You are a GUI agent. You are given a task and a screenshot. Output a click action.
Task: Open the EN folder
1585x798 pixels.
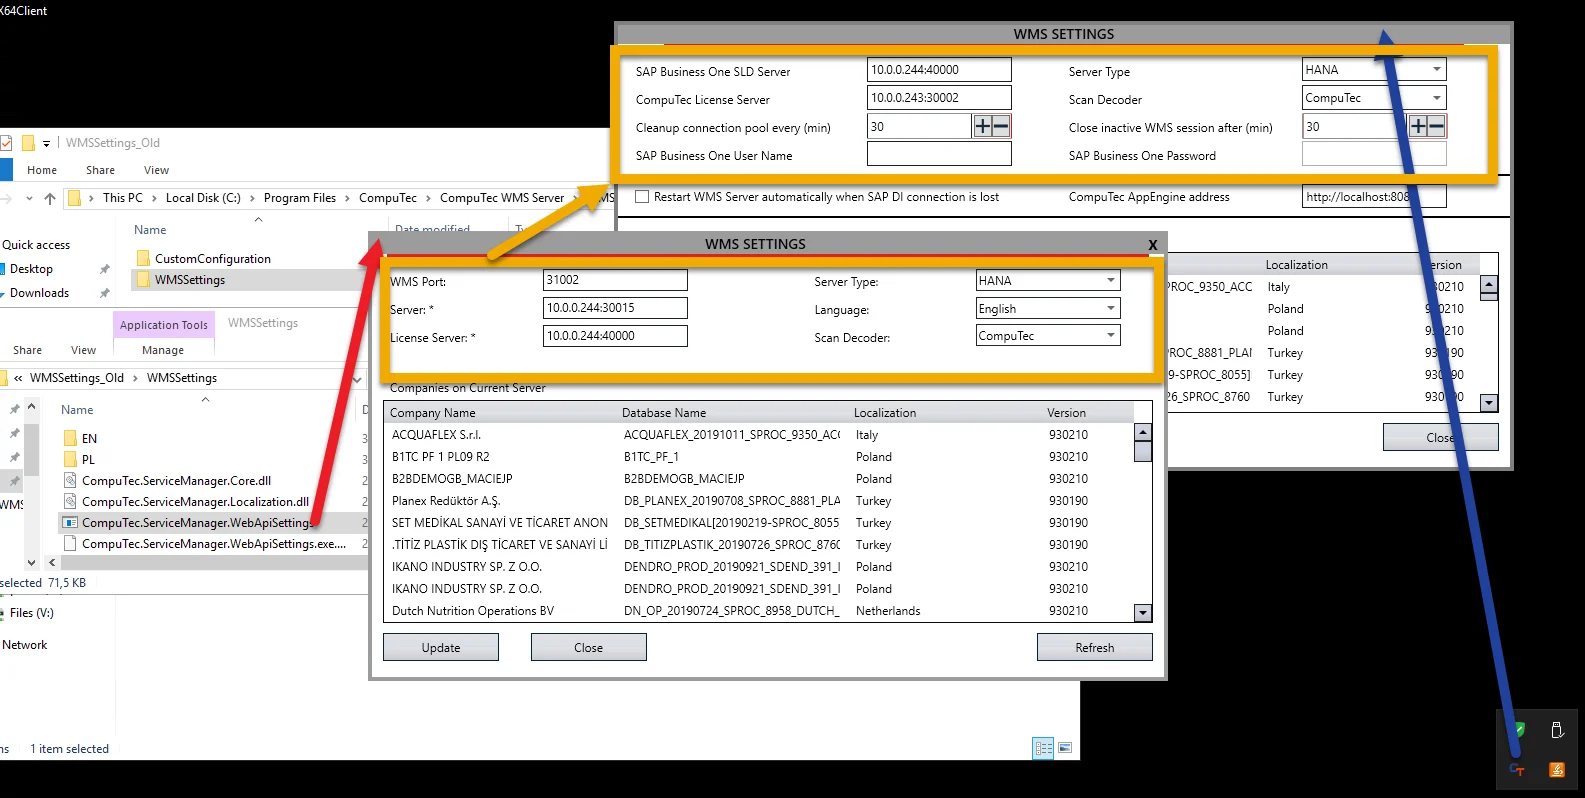pos(89,438)
